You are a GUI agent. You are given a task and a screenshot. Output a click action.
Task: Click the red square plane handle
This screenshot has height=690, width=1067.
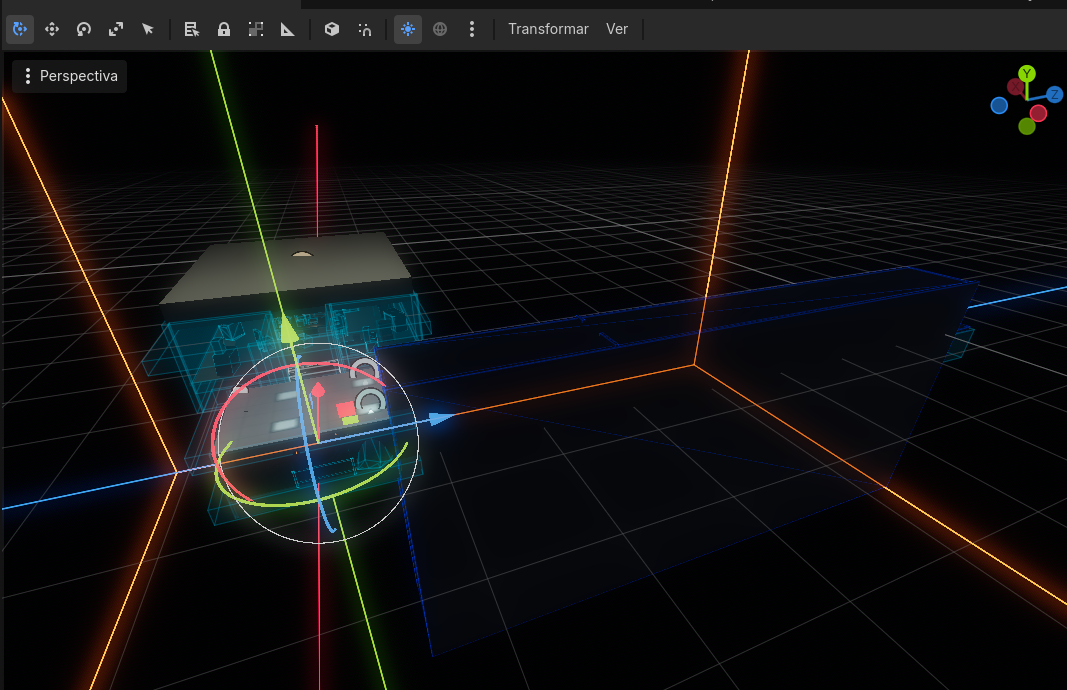pyautogui.click(x=346, y=409)
